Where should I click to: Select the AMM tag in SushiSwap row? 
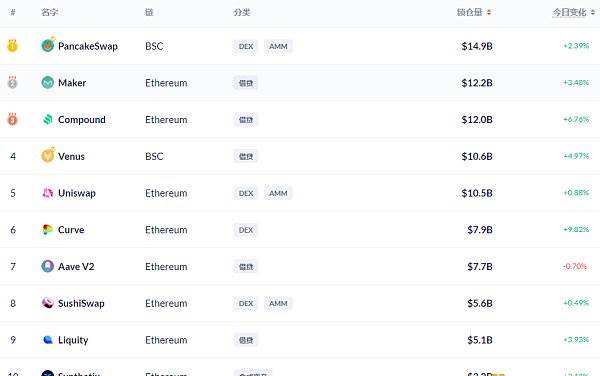point(278,303)
